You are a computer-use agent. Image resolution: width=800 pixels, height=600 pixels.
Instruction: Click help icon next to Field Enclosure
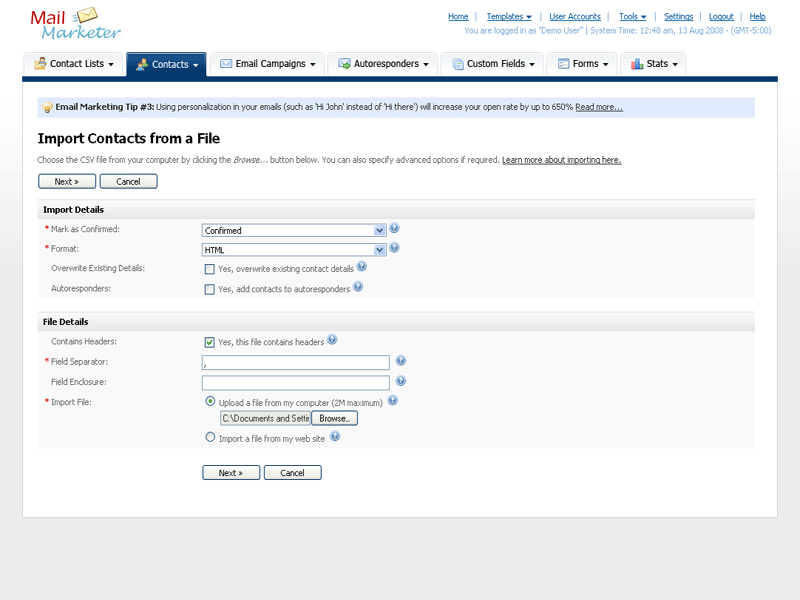[x=400, y=381]
